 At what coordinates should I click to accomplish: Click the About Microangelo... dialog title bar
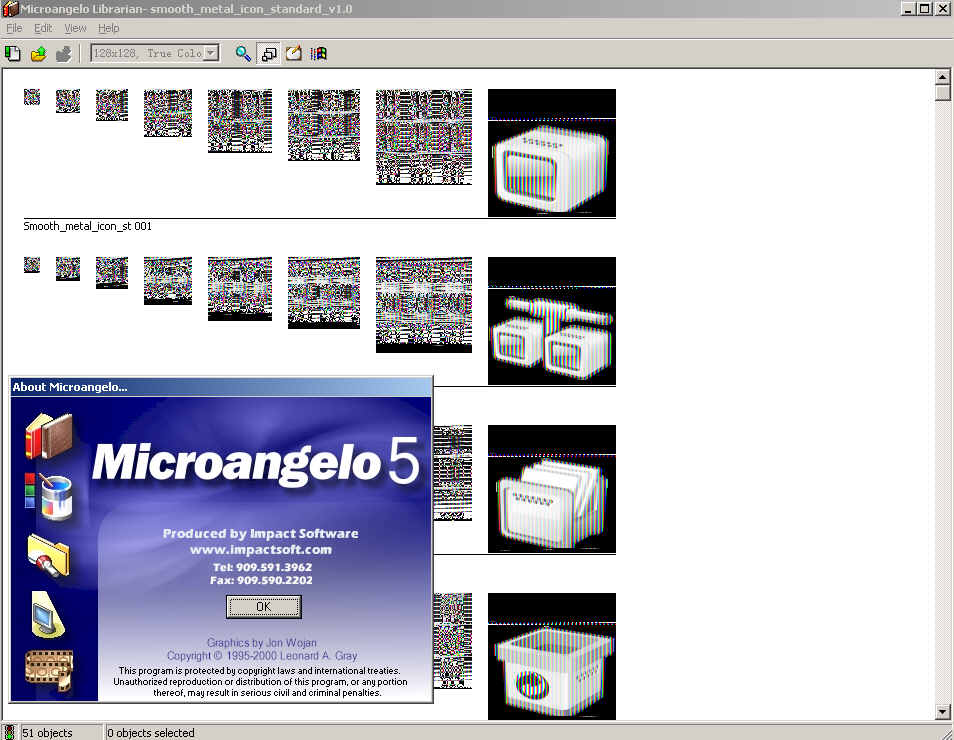pos(221,387)
